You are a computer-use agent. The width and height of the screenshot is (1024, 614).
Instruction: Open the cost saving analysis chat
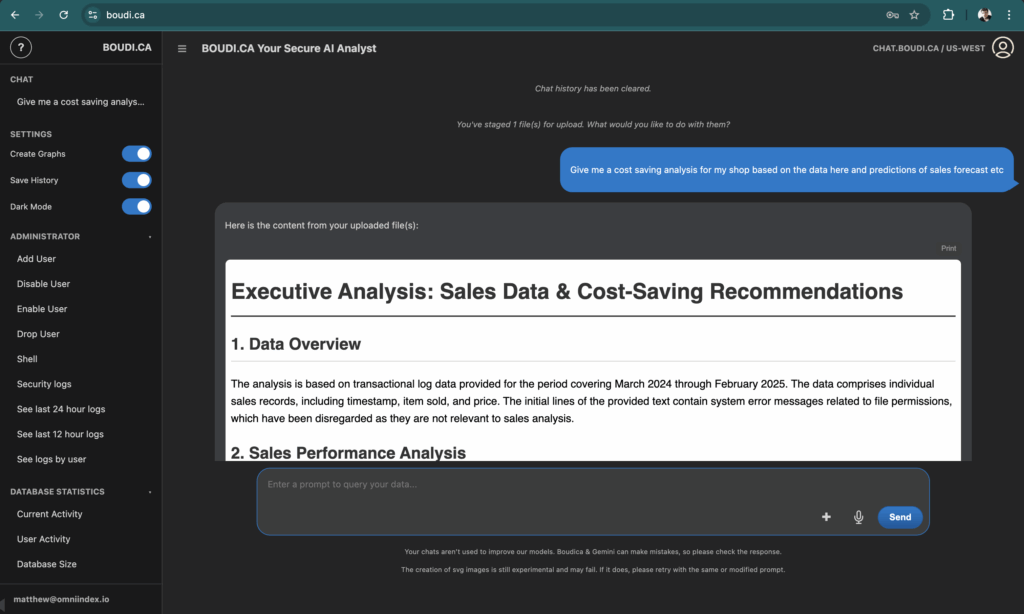point(80,102)
